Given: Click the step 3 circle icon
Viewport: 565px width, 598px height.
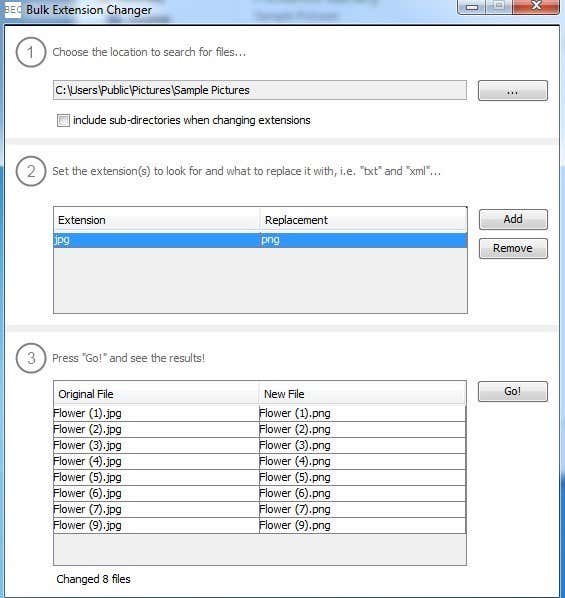Looking at the screenshot, I should (31, 358).
